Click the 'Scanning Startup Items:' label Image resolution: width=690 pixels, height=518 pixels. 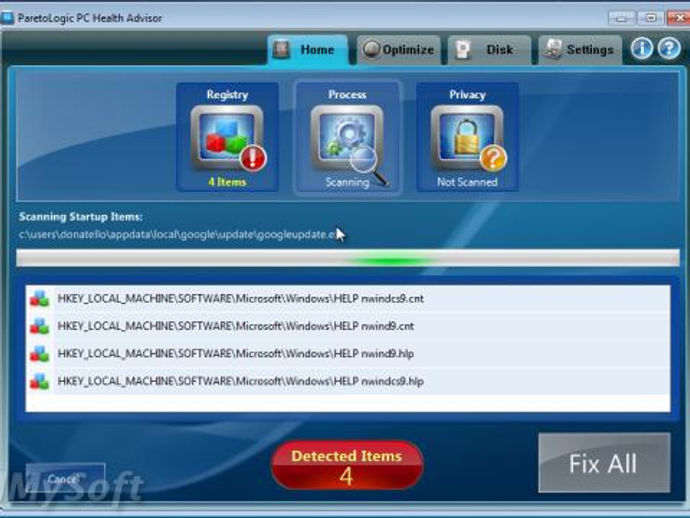tap(81, 217)
